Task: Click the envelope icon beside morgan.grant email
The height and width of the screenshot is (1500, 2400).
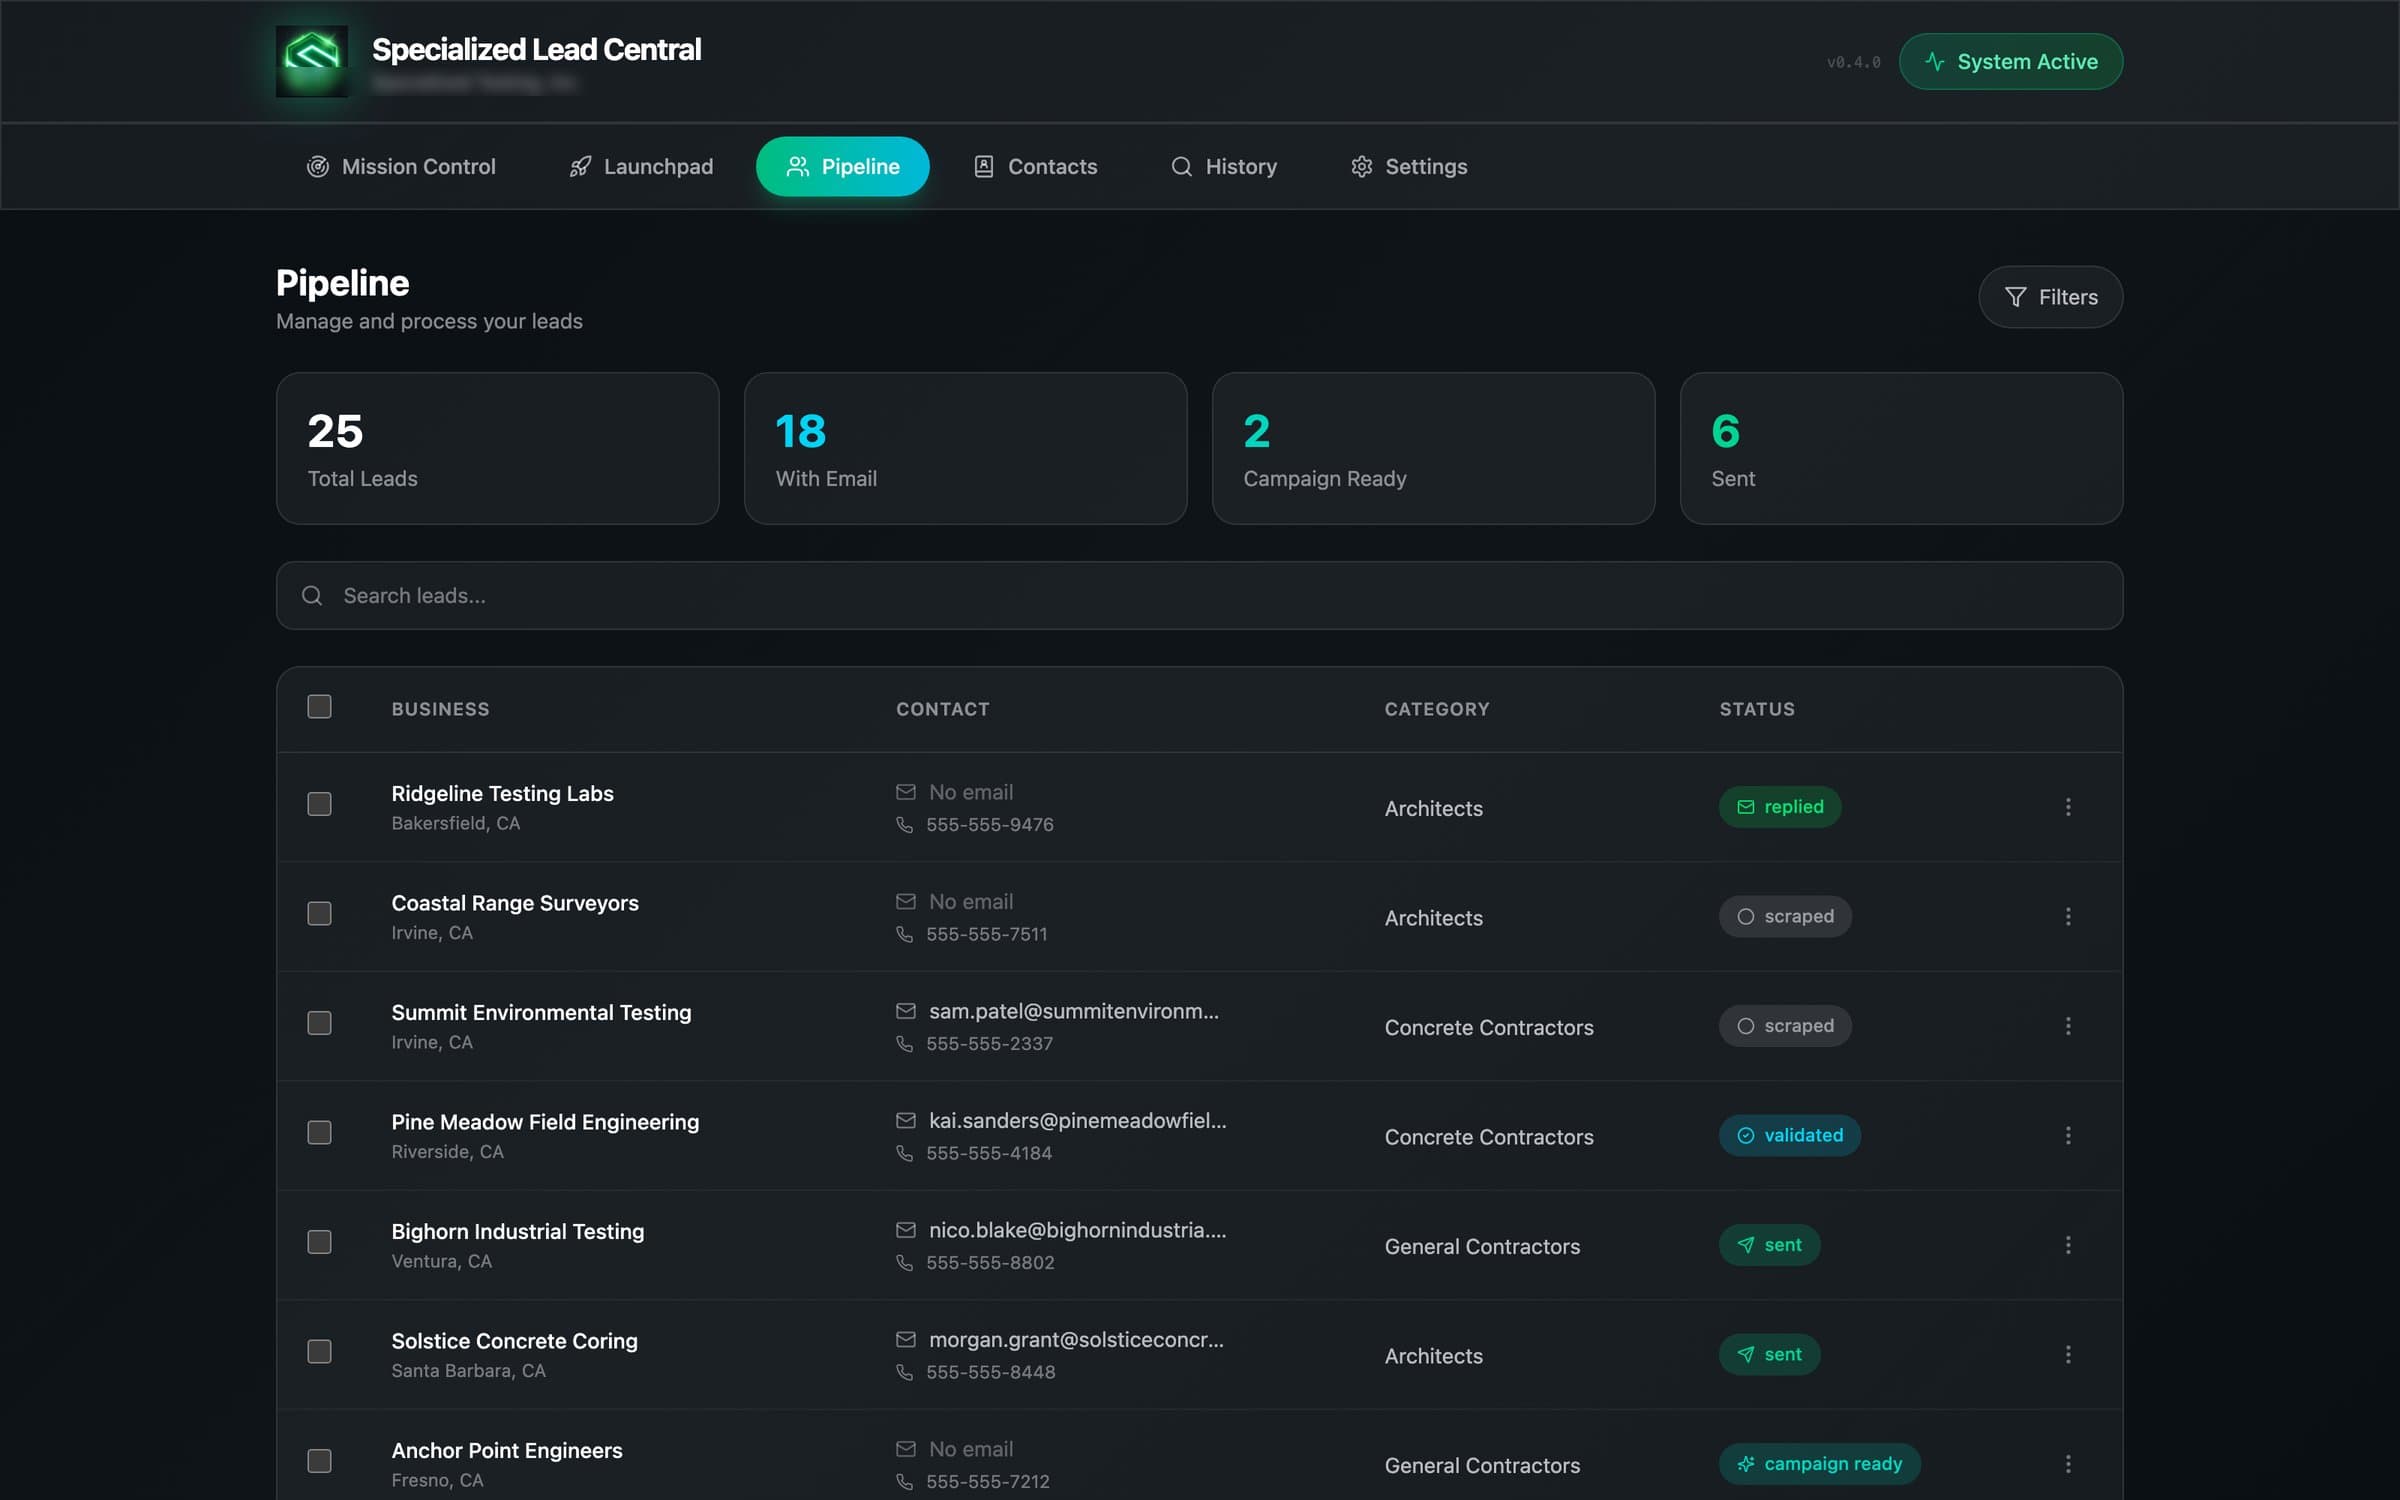Action: tap(906, 1339)
